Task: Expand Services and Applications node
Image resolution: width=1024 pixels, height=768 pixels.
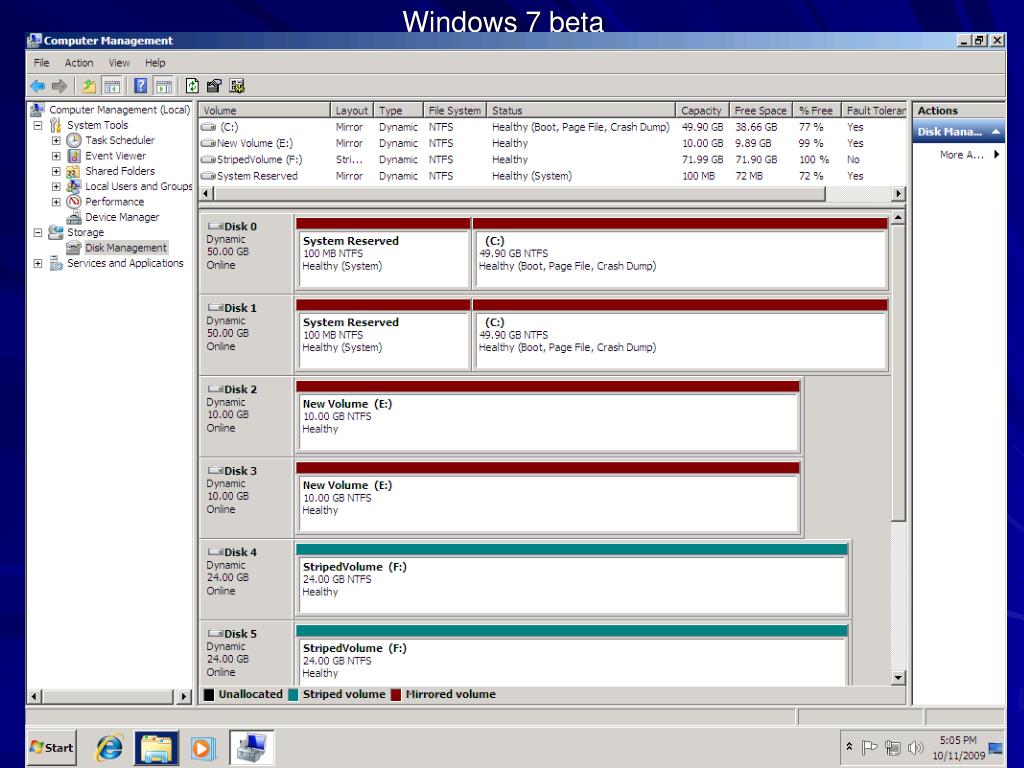Action: pos(38,263)
